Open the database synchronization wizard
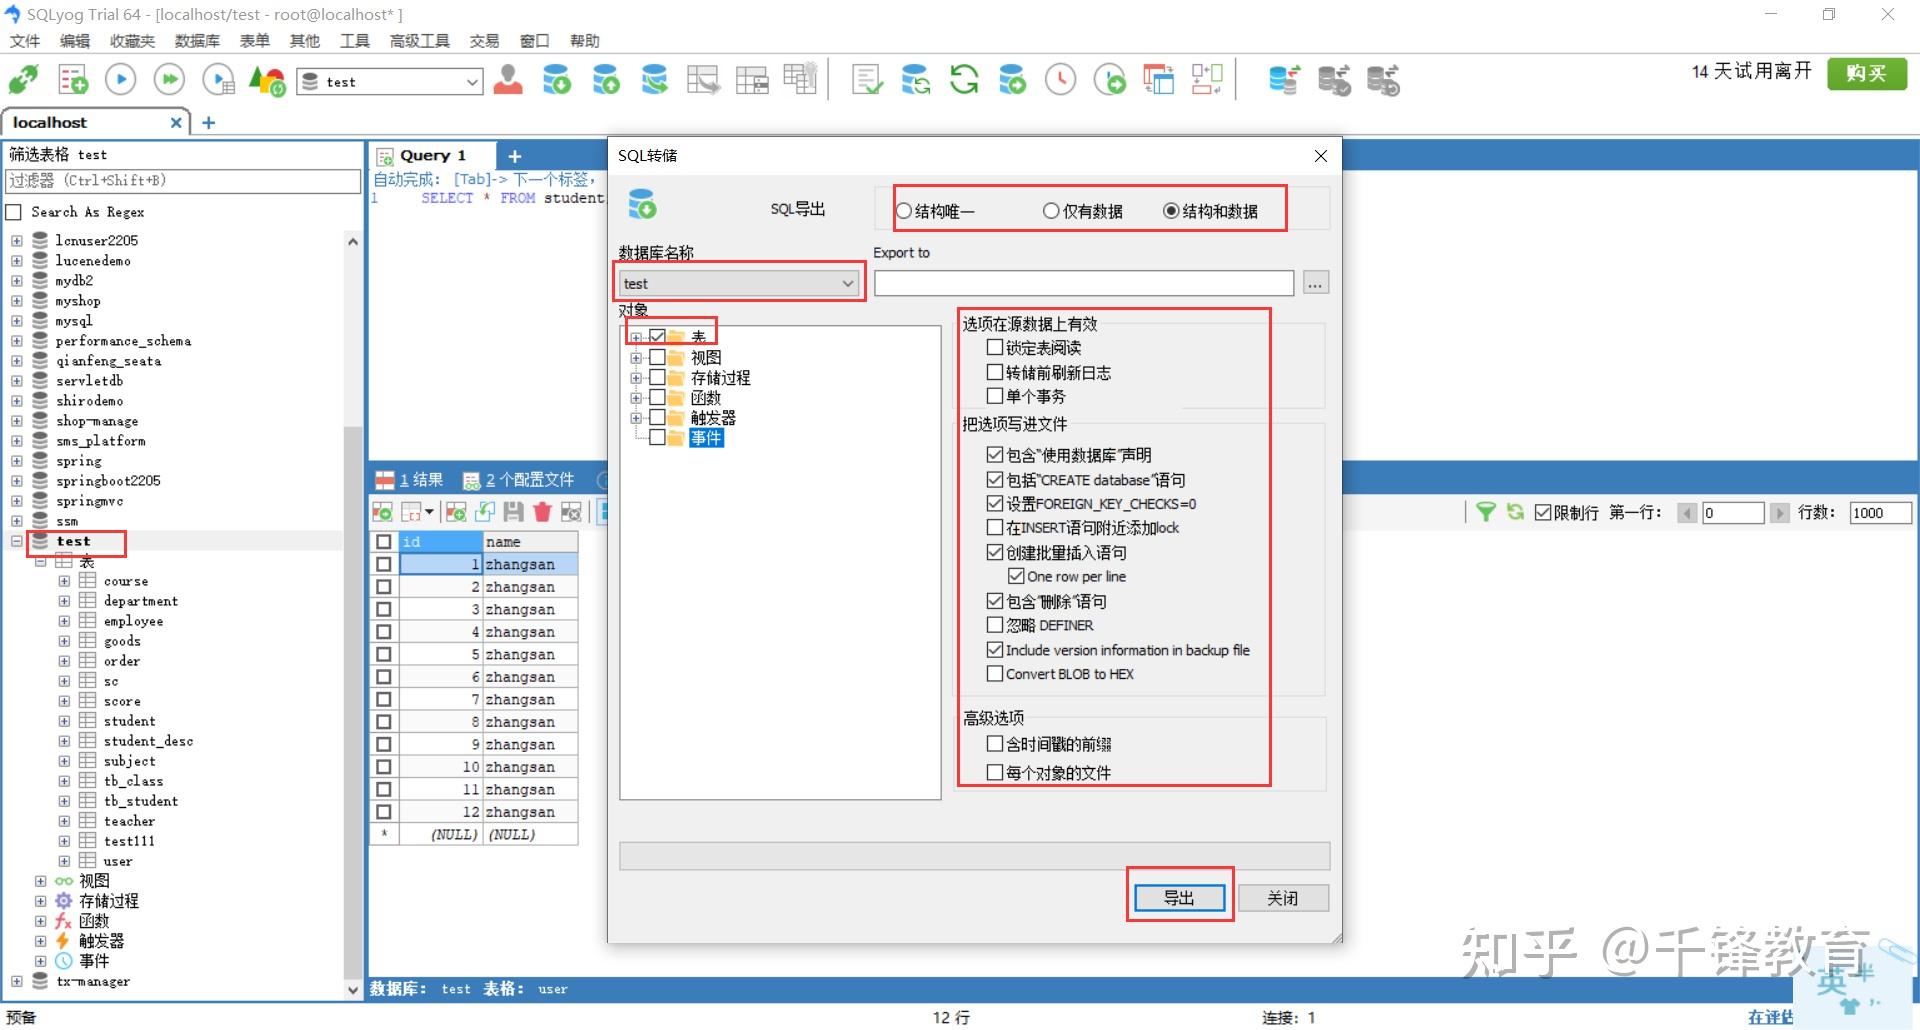Image resolution: width=1920 pixels, height=1030 pixels. click(x=916, y=79)
